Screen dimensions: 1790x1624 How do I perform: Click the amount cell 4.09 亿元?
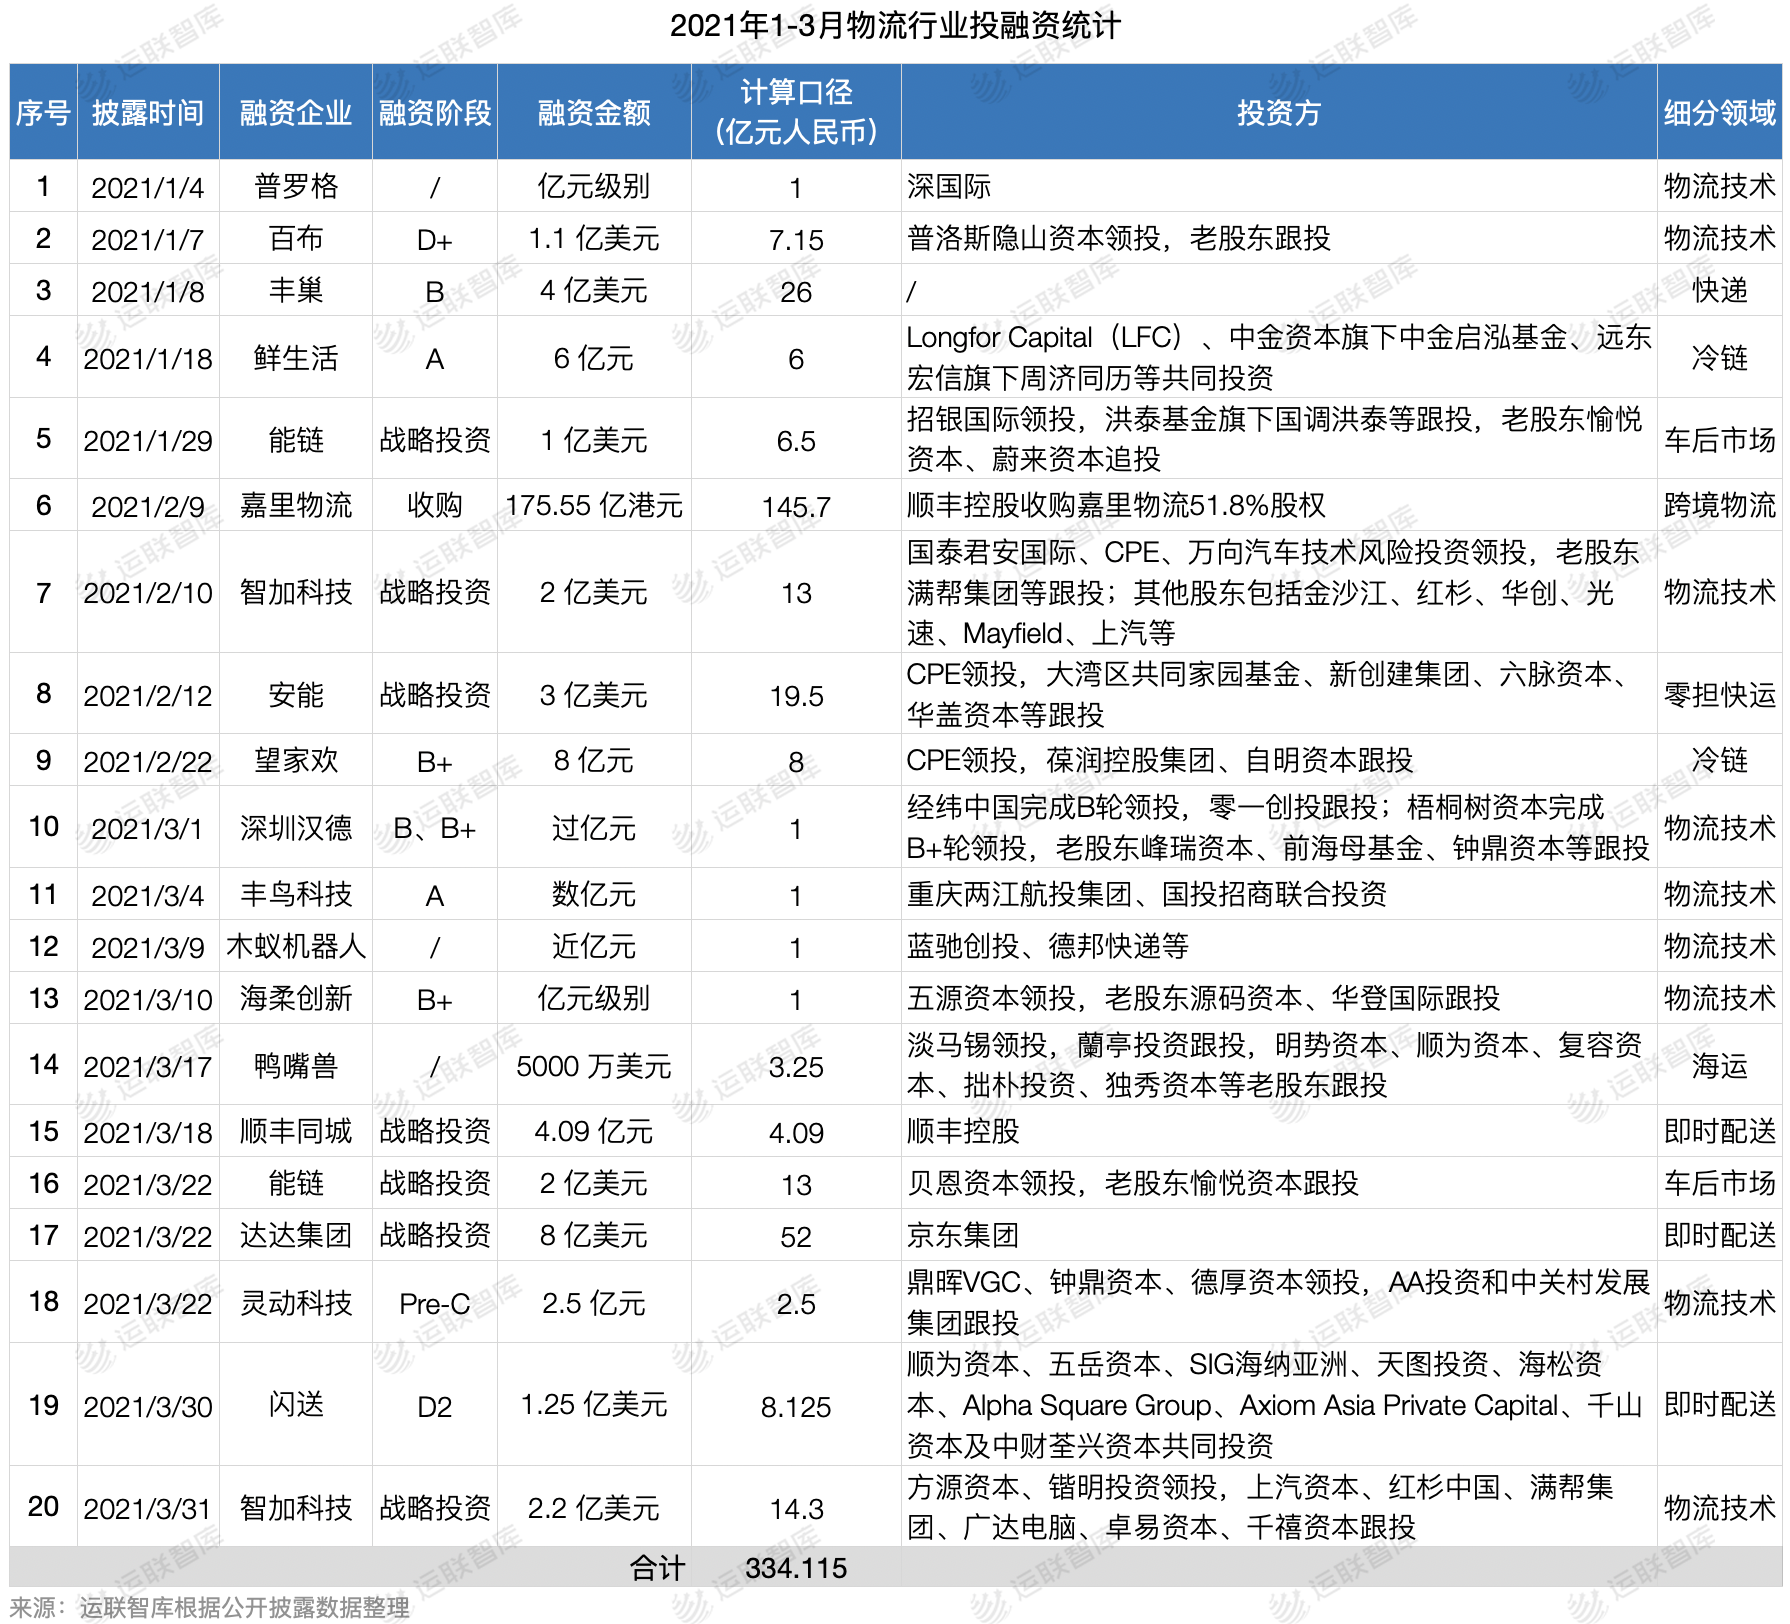594,1132
